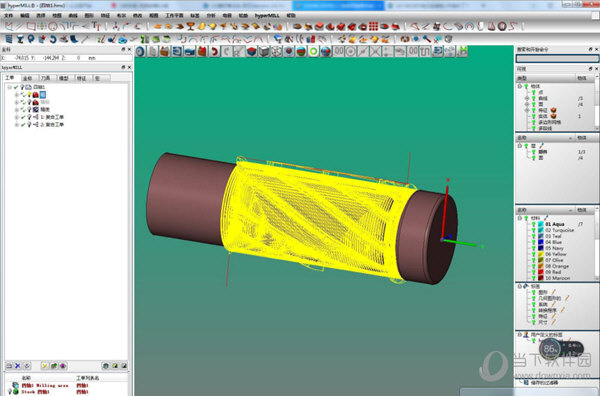Expand the 曲线 entry in the visibility panel
Viewport: 600px width, 396px height.
(527, 98)
